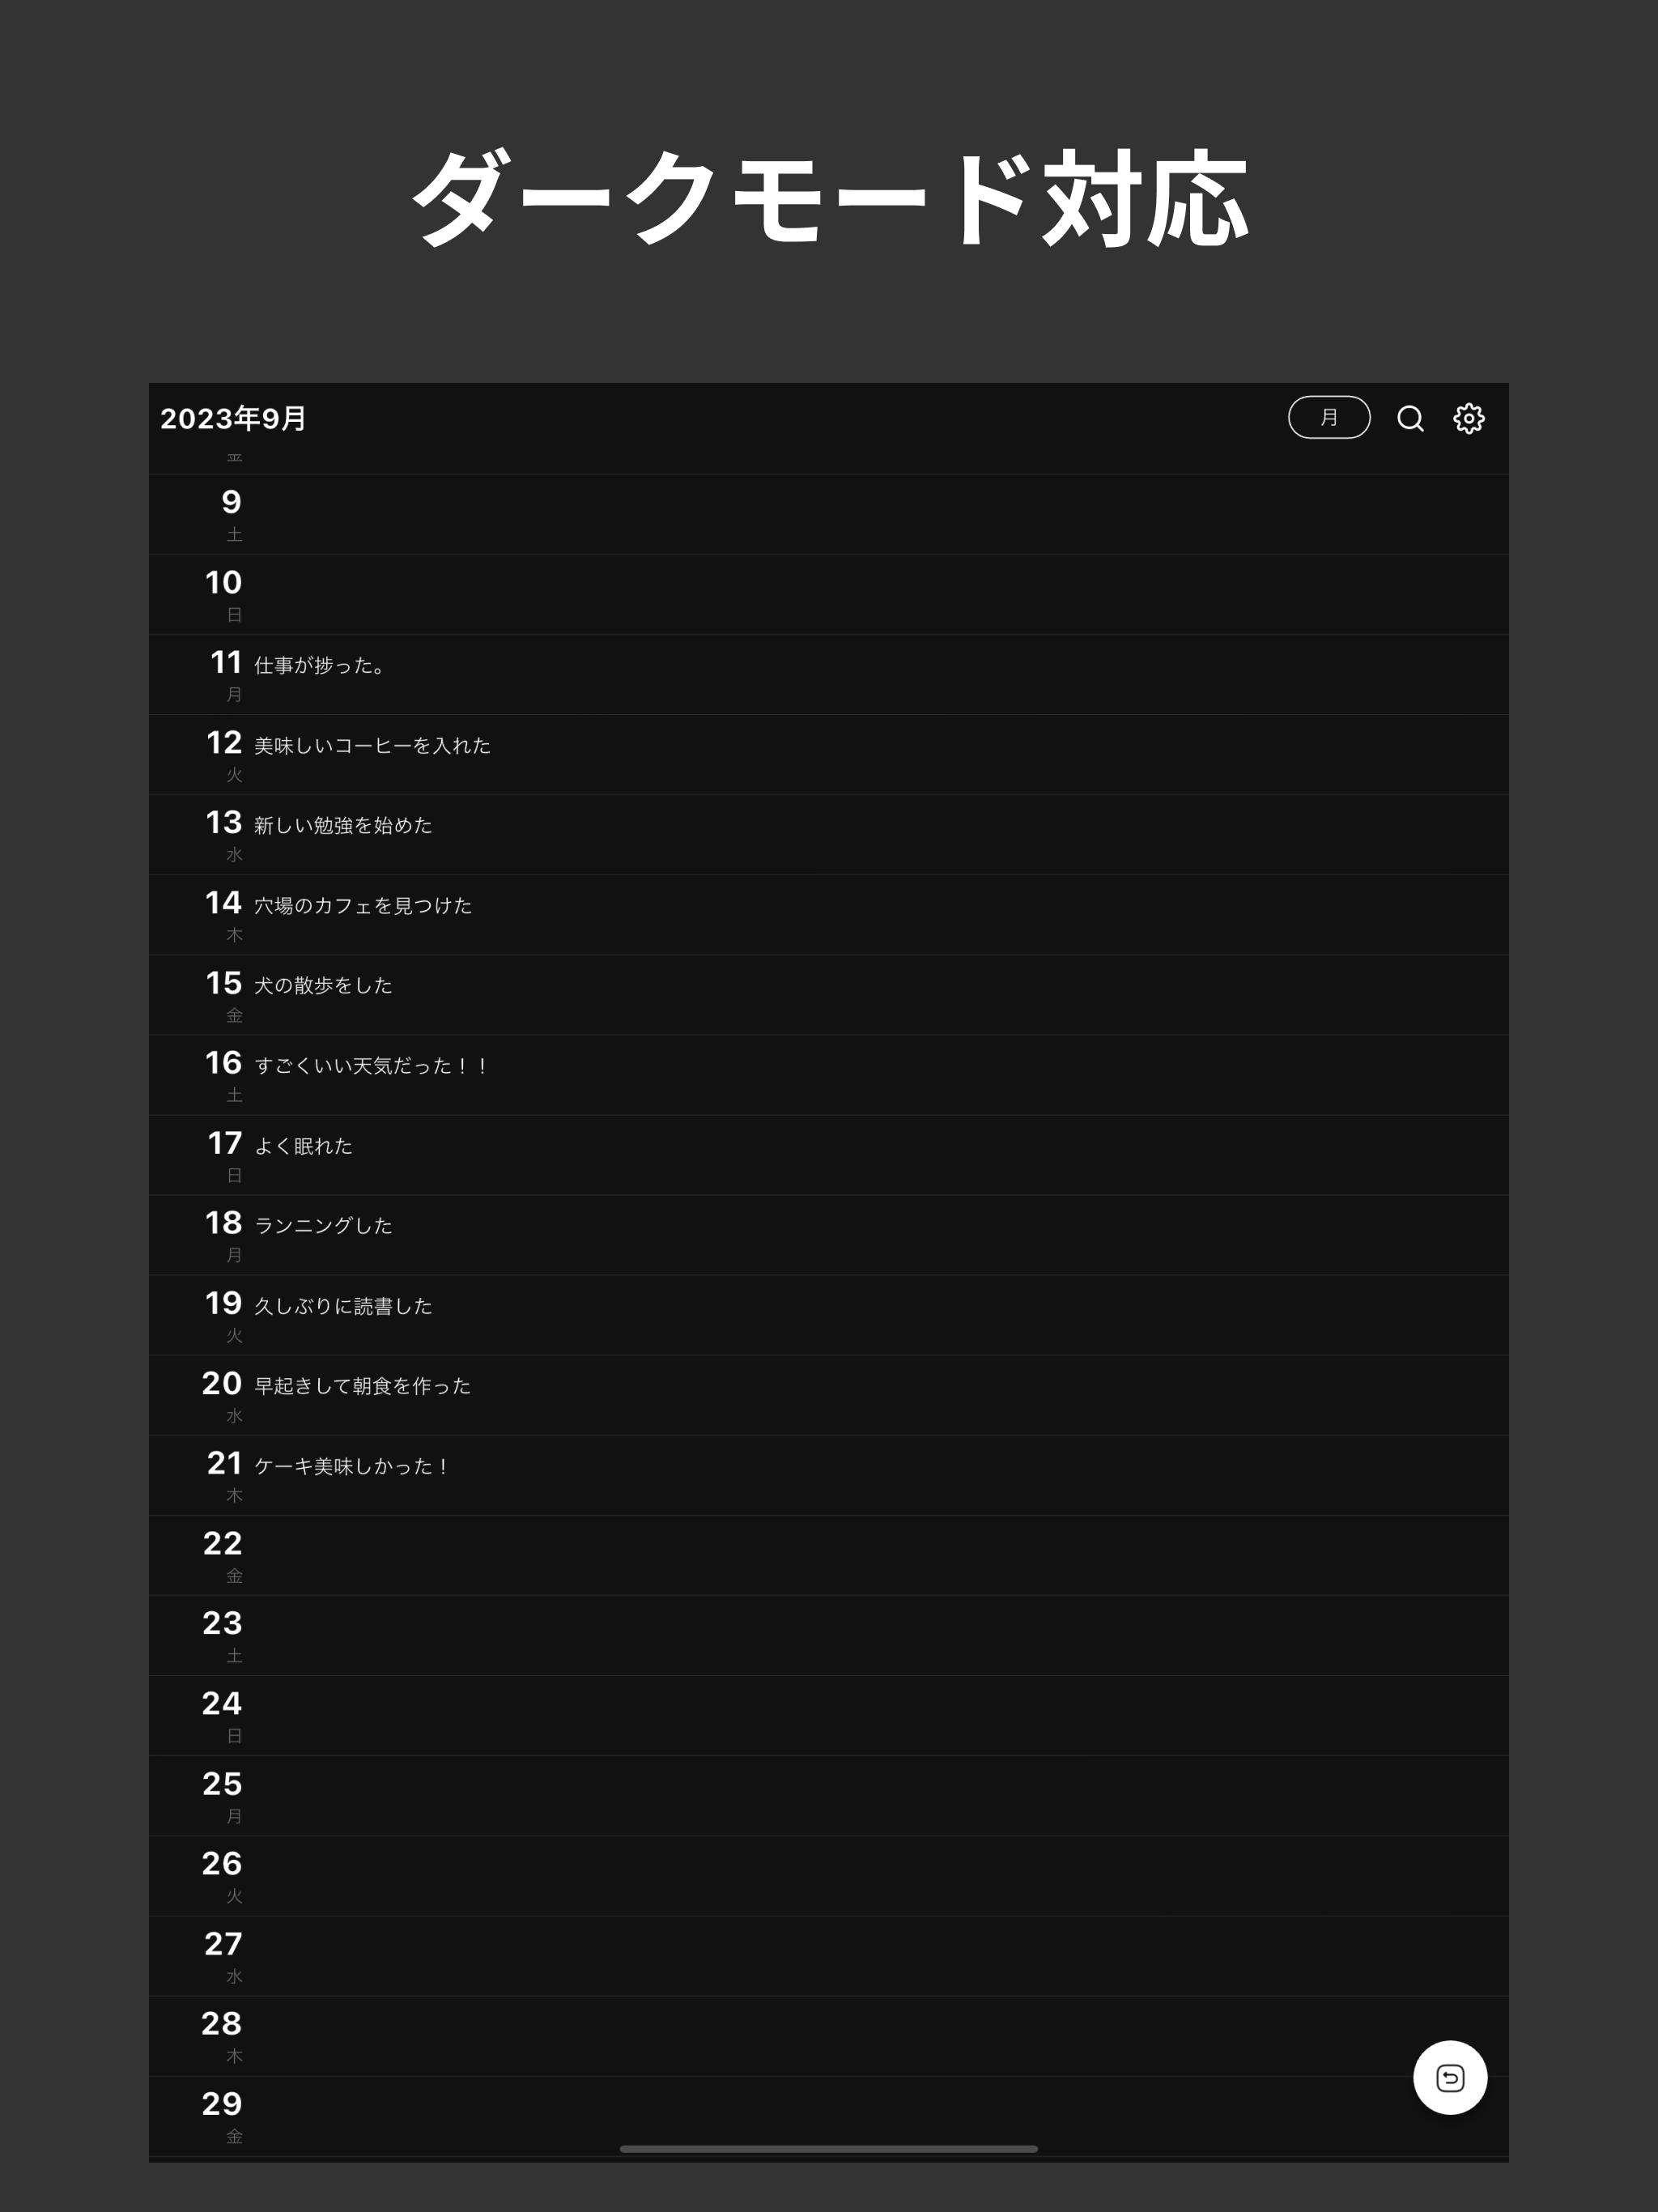Open the search magnifier icon
The image size is (1658, 2212).
click(1410, 418)
